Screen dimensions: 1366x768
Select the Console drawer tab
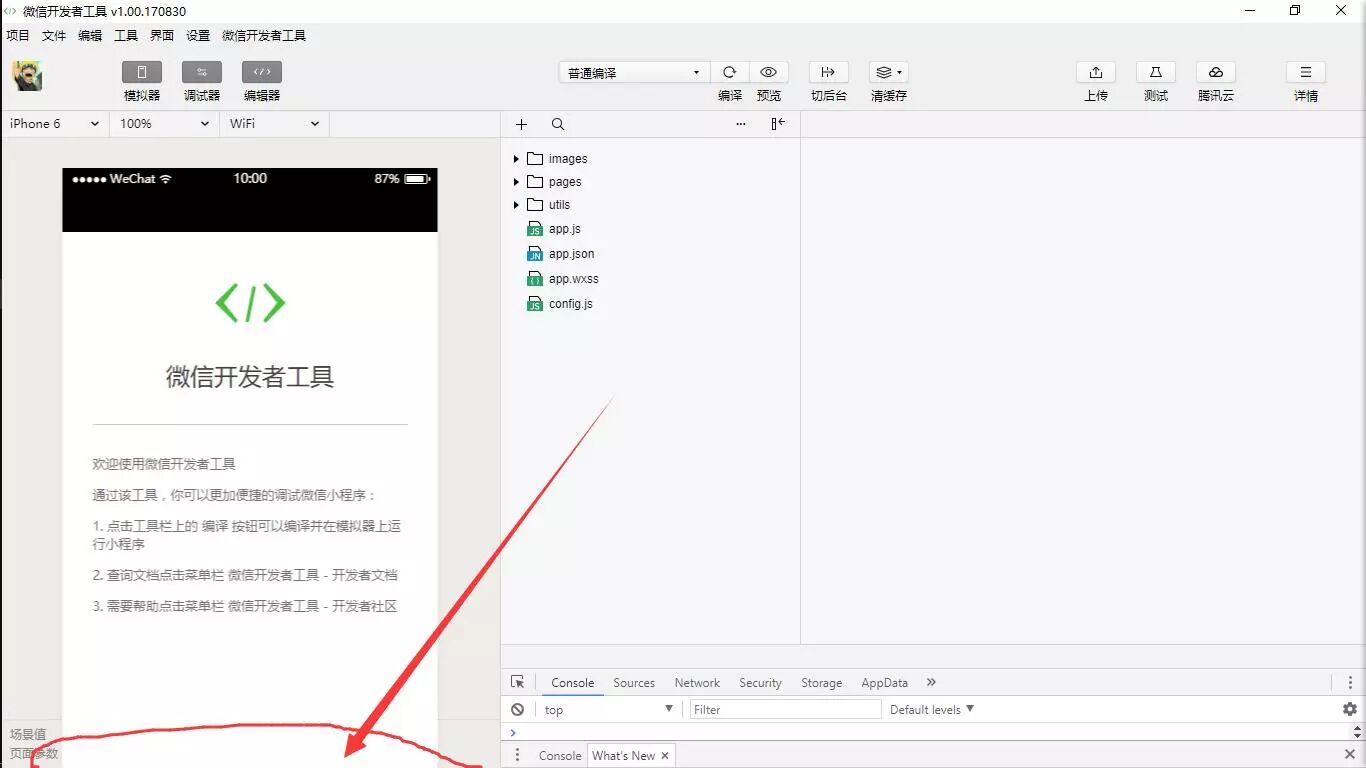click(560, 756)
